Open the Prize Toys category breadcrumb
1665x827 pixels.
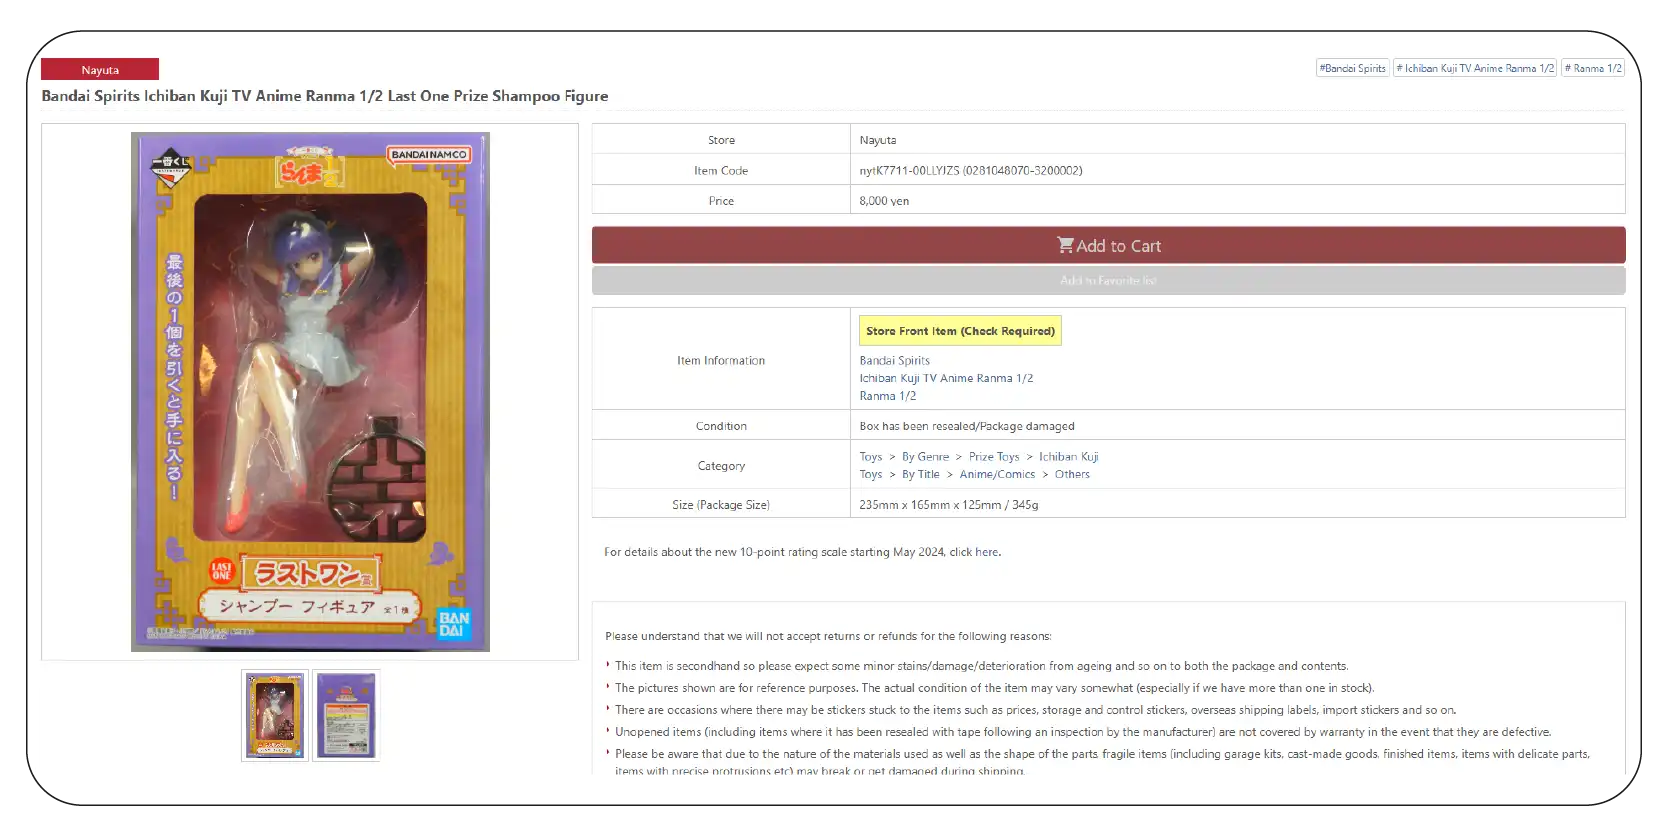993,457
